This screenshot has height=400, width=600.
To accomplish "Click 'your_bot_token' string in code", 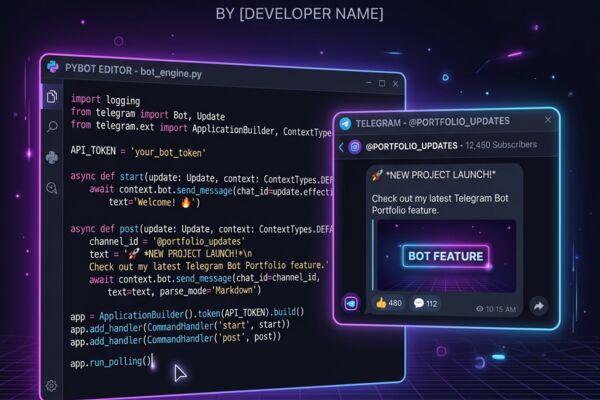I will (x=168, y=152).
